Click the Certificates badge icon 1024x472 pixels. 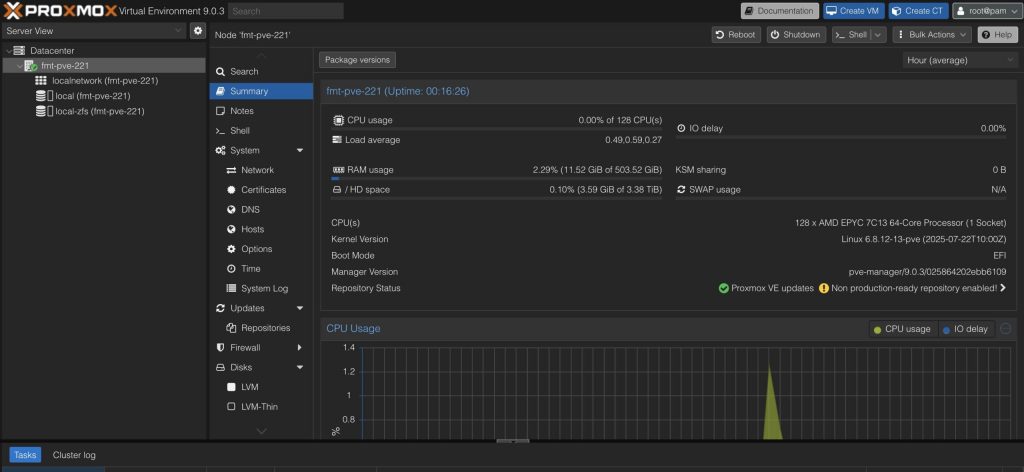tap(231, 190)
